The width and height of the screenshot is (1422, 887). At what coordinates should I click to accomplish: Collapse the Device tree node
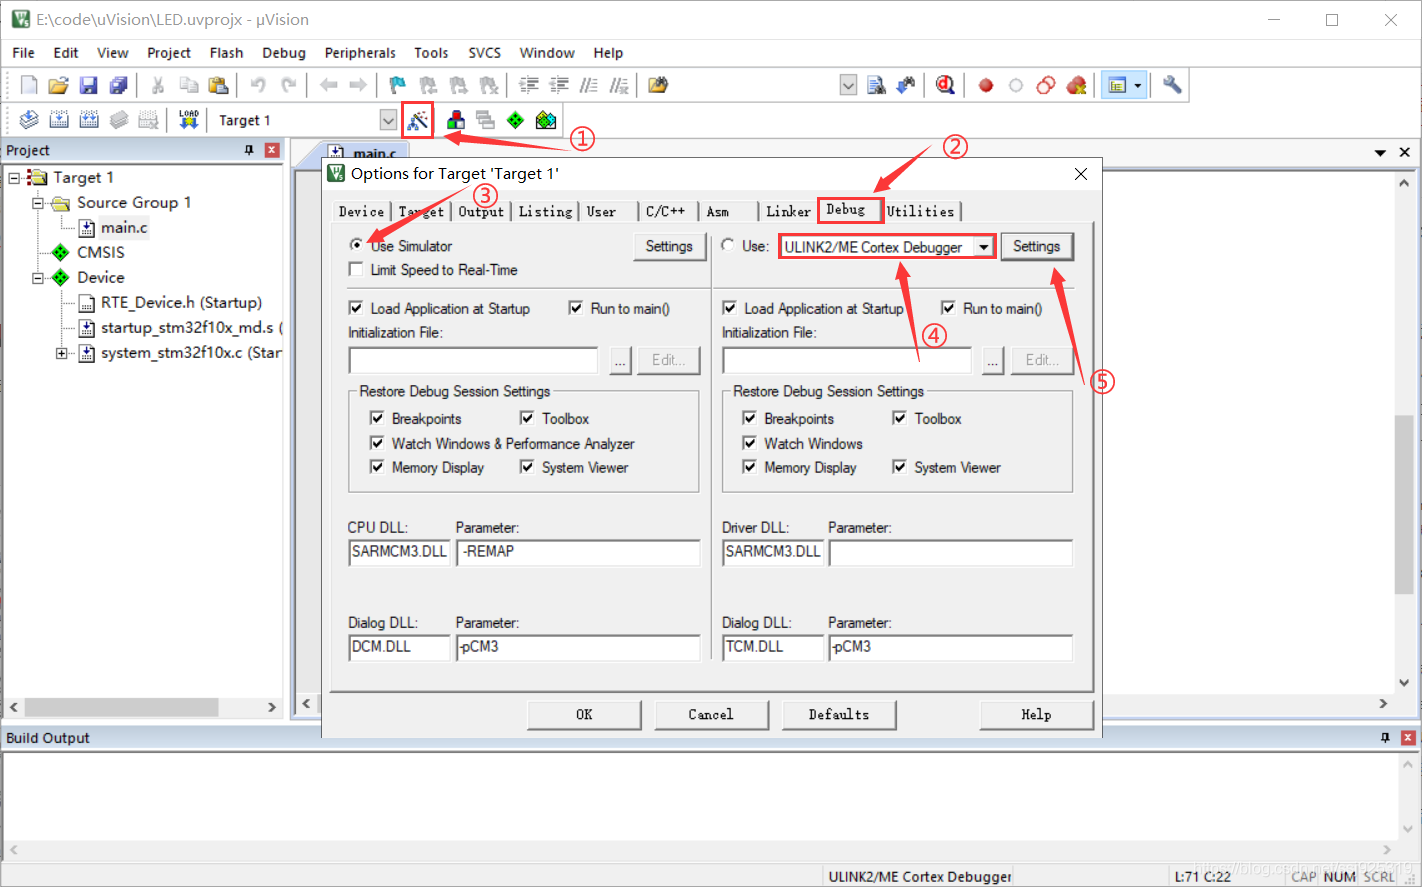[38, 278]
